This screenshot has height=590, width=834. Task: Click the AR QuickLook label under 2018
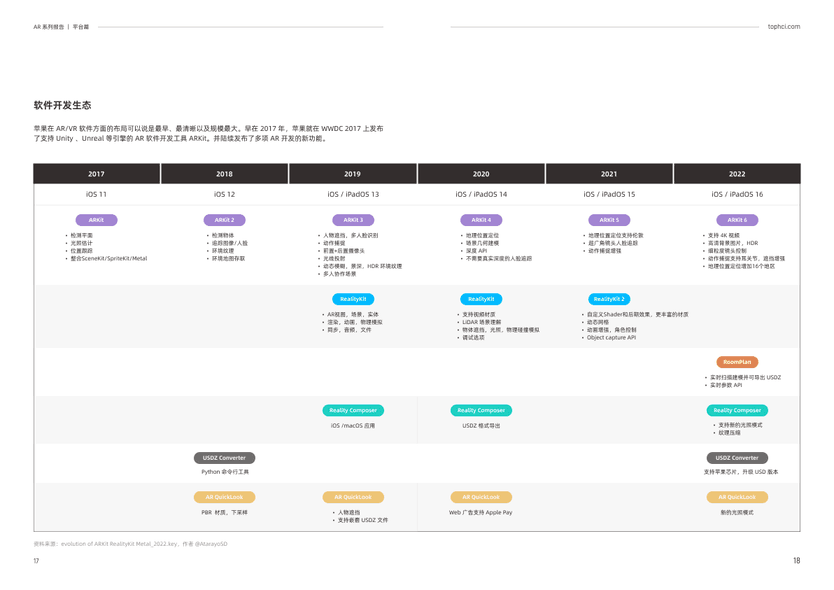(x=224, y=497)
